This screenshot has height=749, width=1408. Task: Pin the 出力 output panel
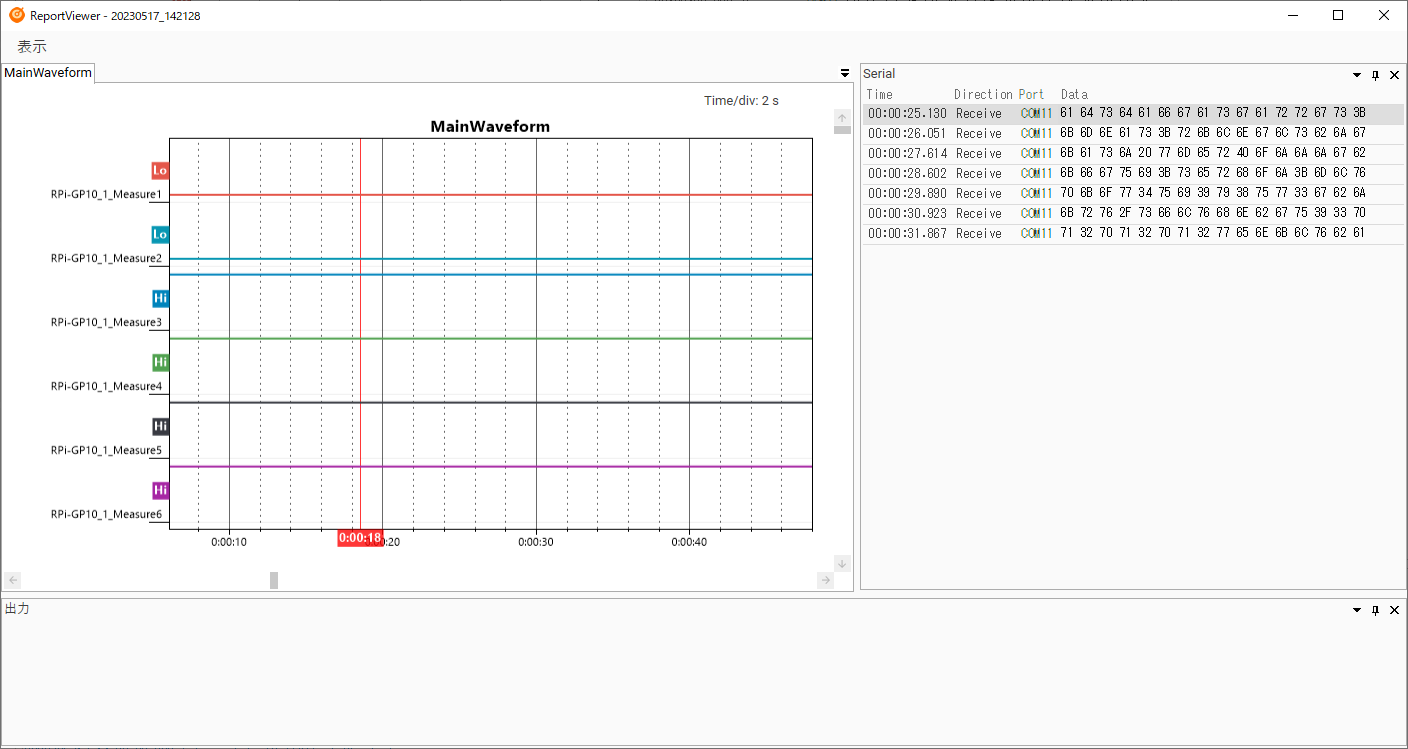pos(1376,610)
